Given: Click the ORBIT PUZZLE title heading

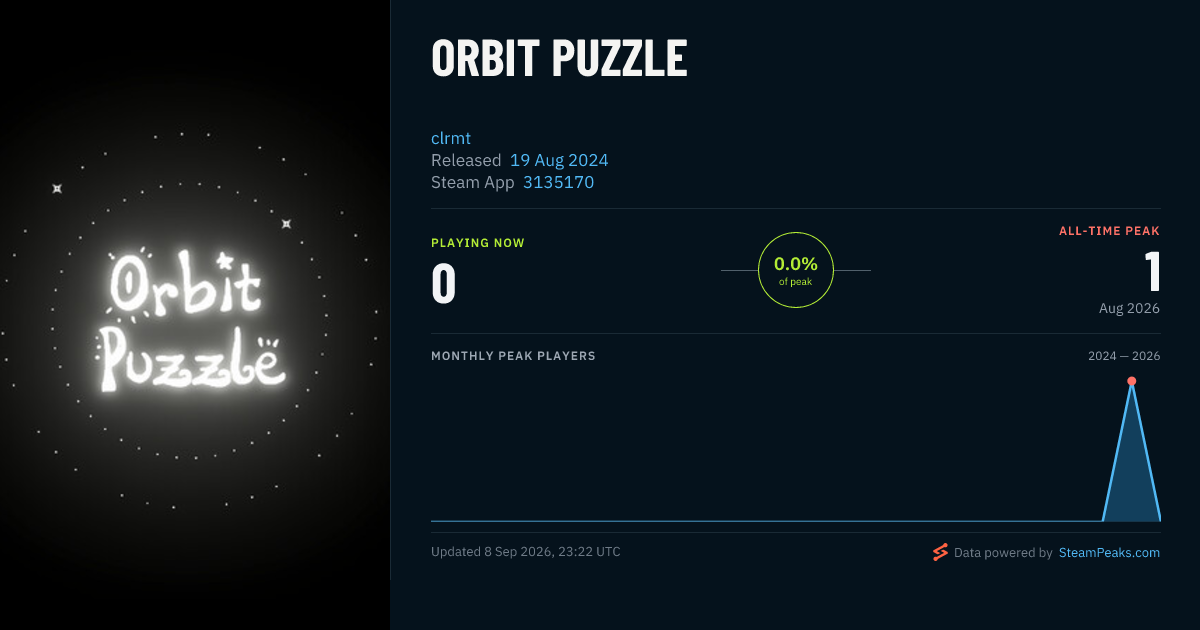Looking at the screenshot, I should tap(559, 59).
